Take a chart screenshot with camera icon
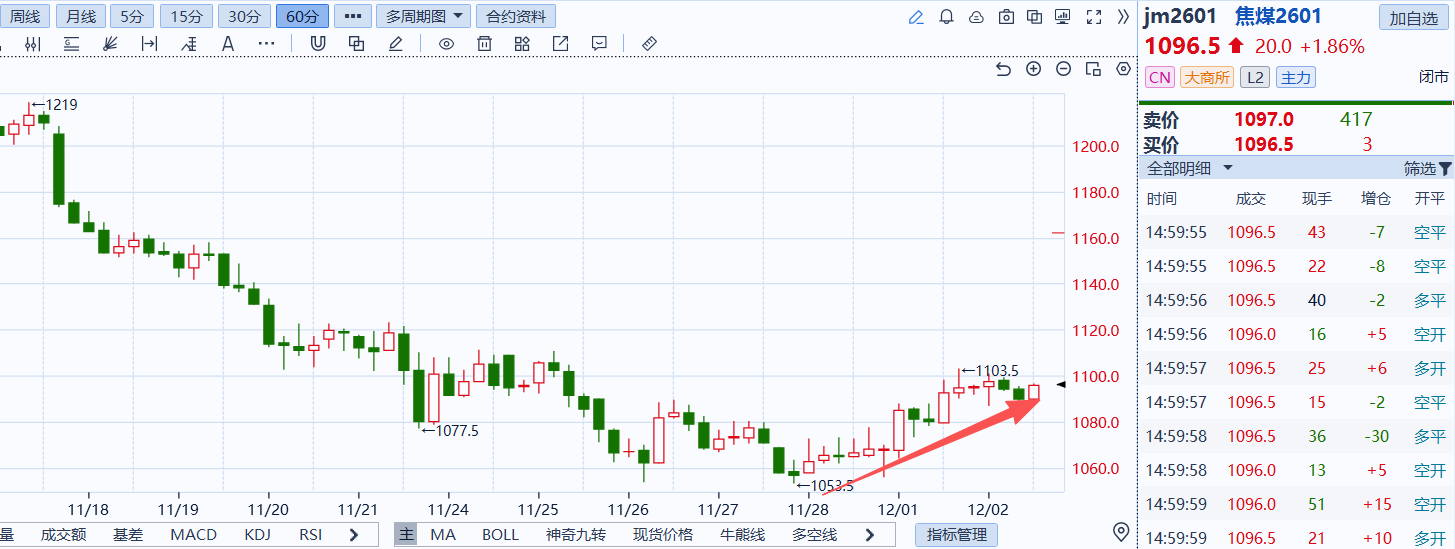The height and width of the screenshot is (549, 1455). pos(1007,17)
